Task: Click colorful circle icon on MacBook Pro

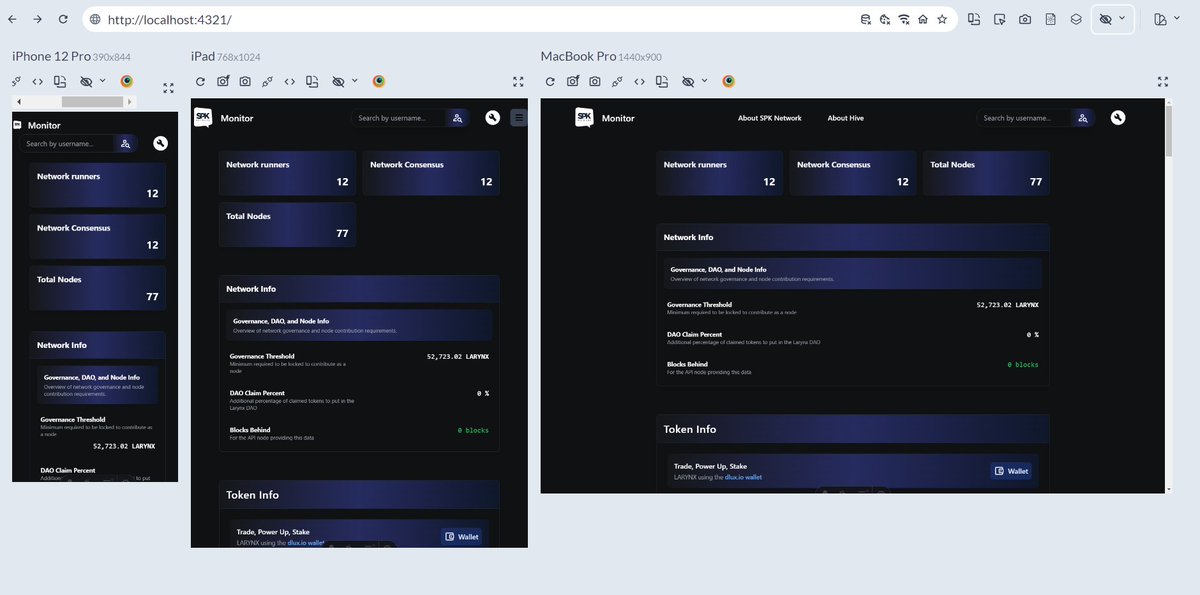Action: click(729, 81)
